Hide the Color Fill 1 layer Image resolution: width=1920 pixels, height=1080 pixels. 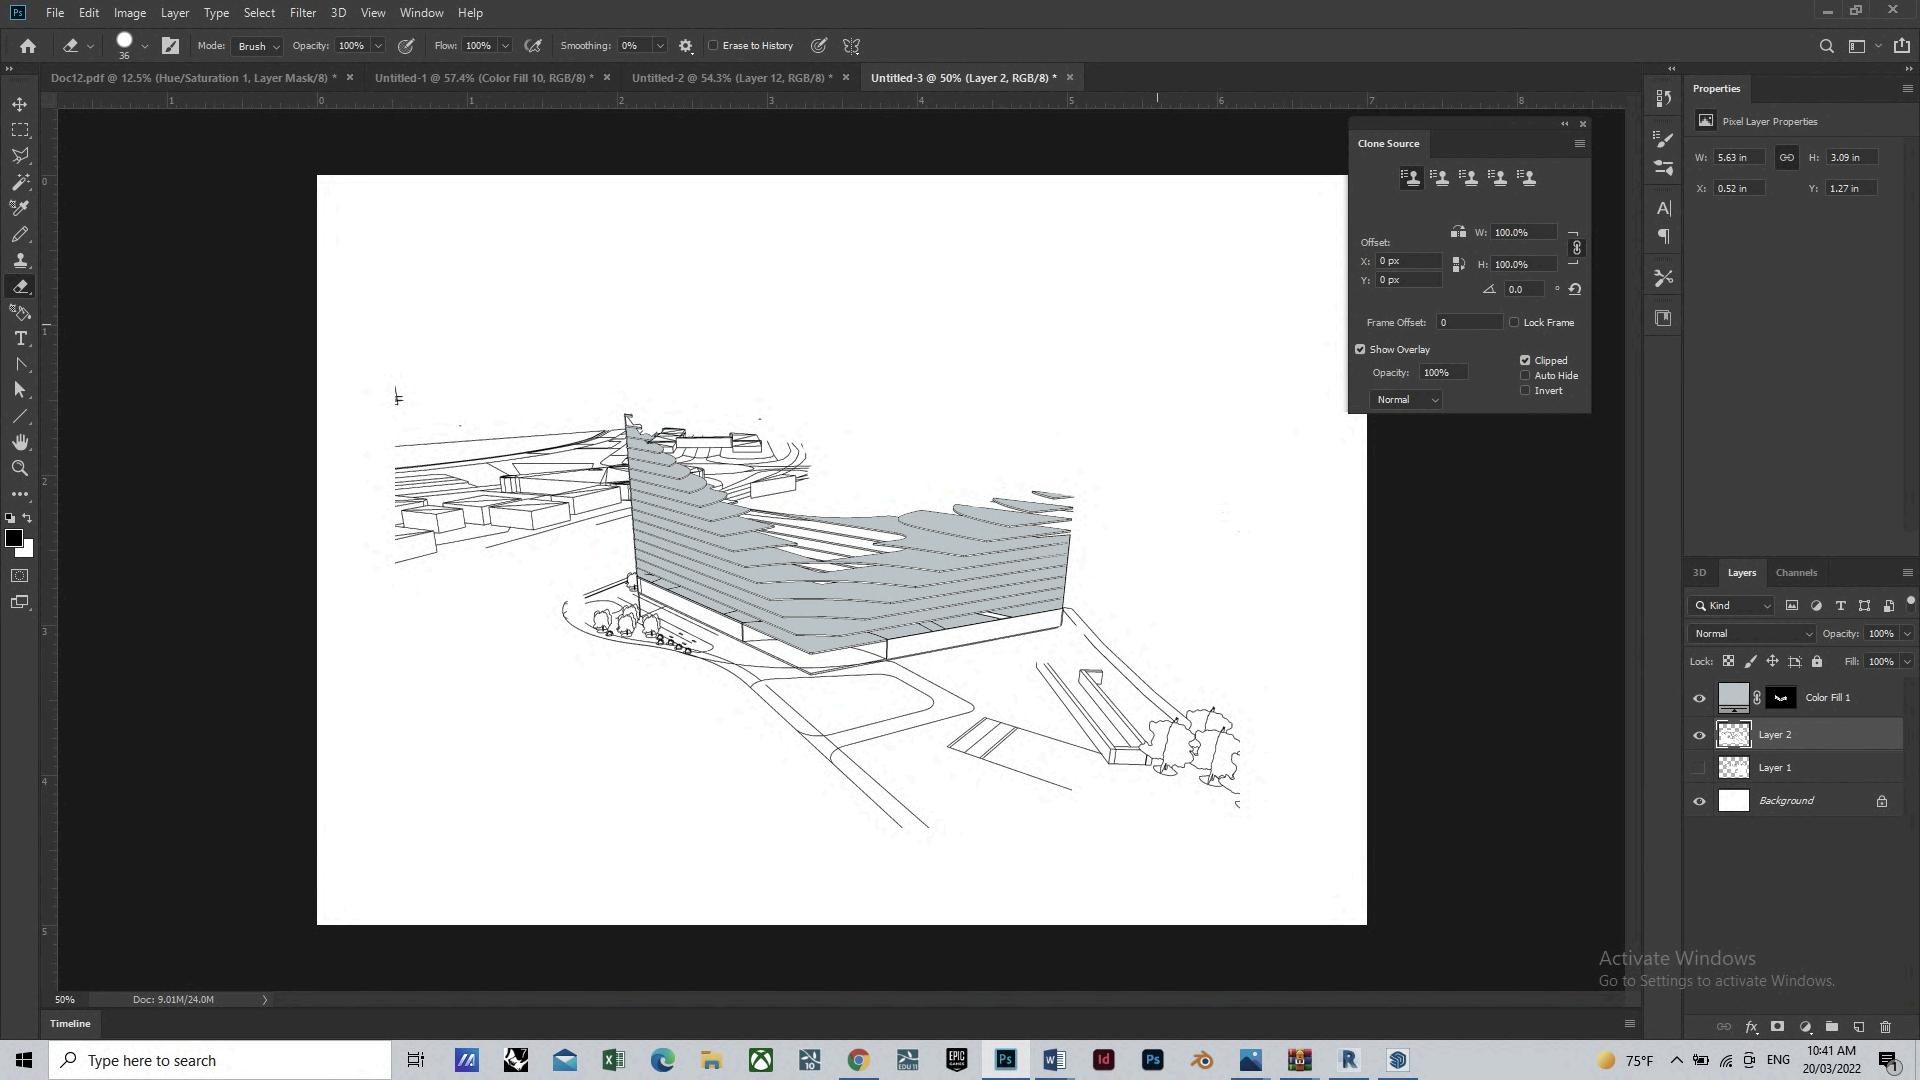[x=1699, y=698]
